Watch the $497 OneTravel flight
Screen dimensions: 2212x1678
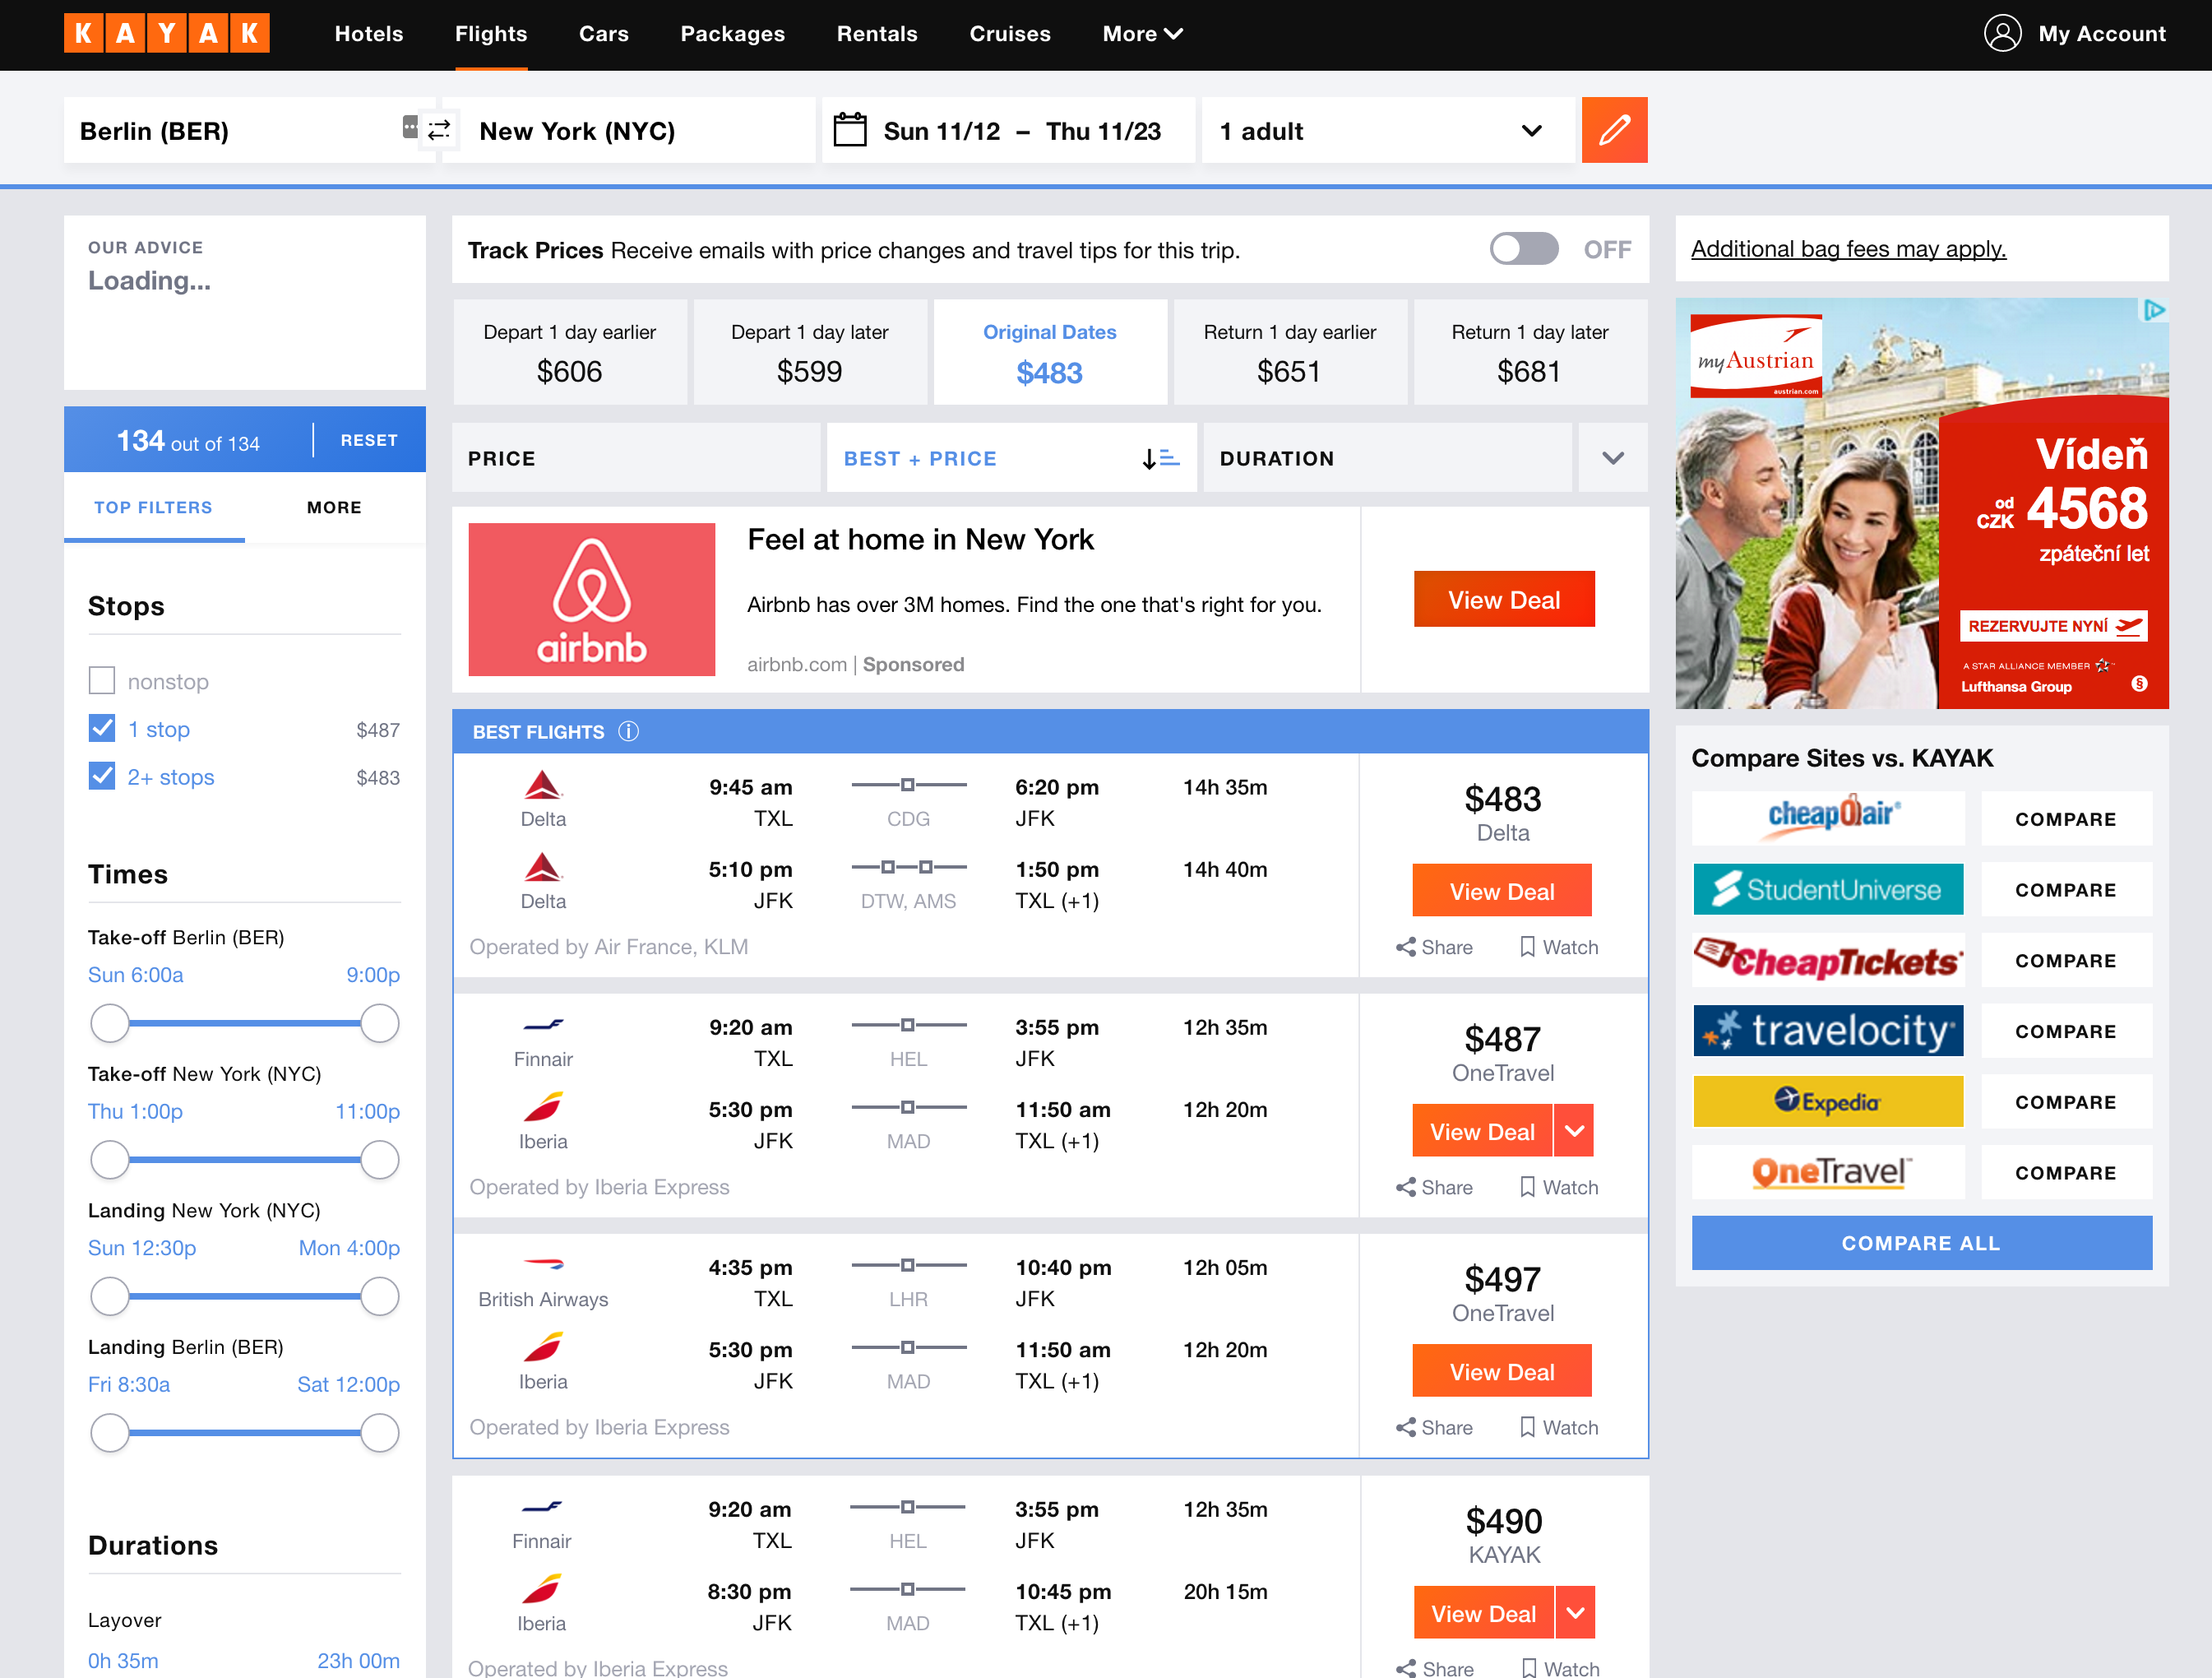coord(1558,1427)
